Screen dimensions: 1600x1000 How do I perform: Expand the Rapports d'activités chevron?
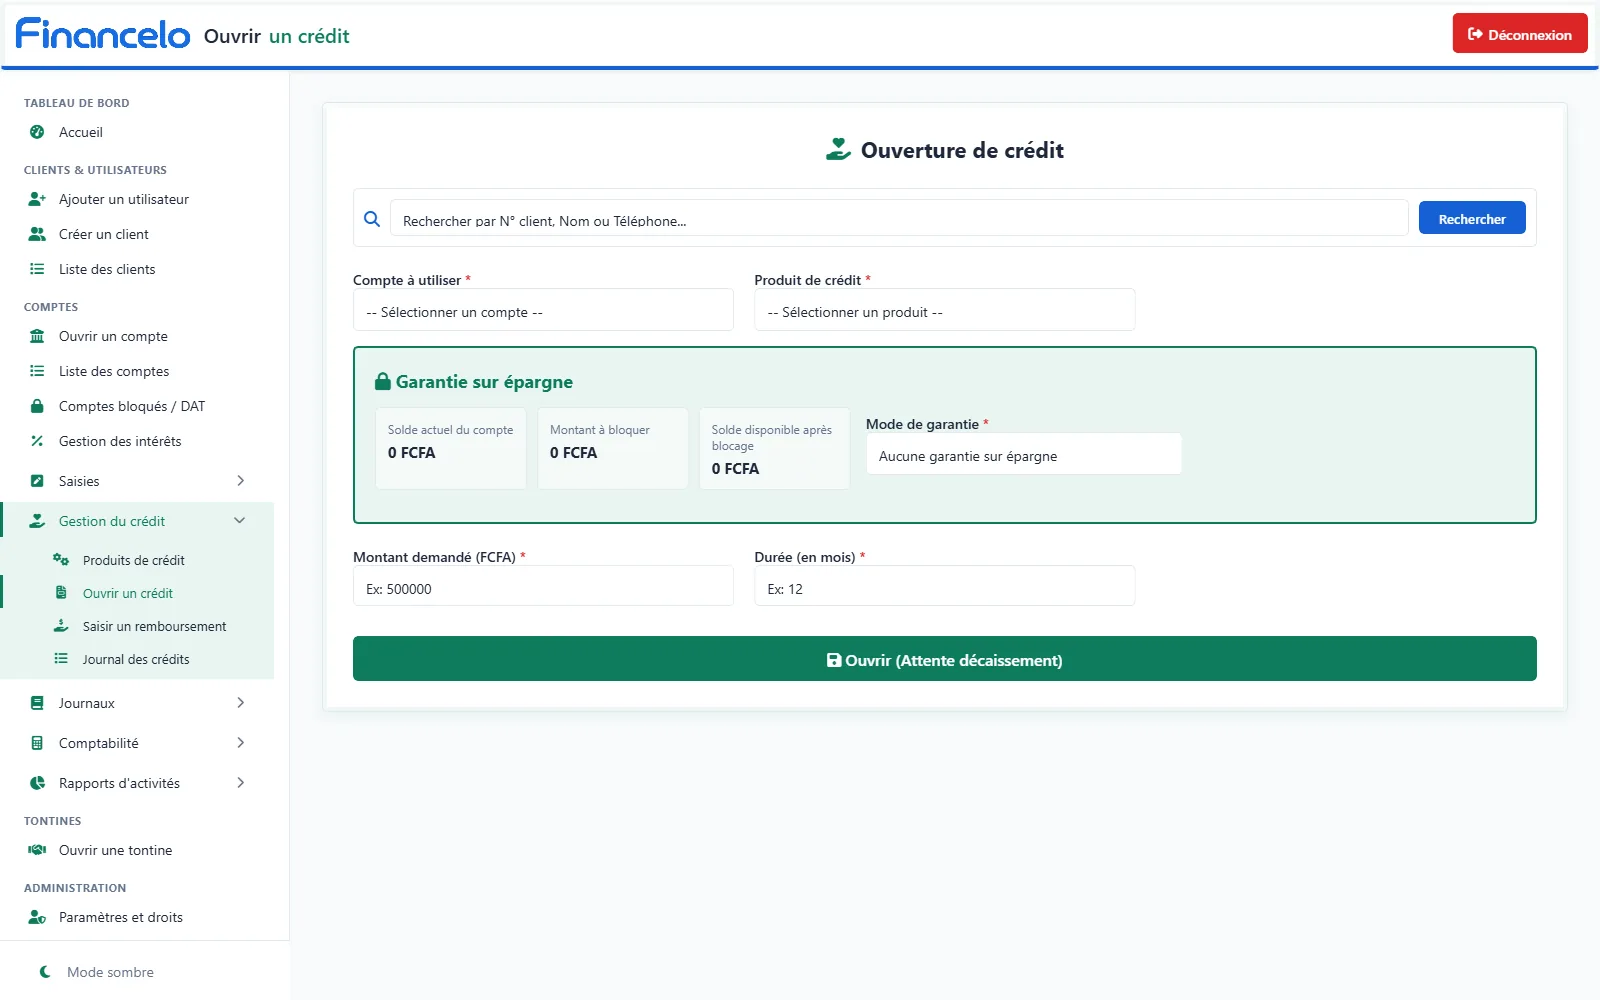click(240, 783)
